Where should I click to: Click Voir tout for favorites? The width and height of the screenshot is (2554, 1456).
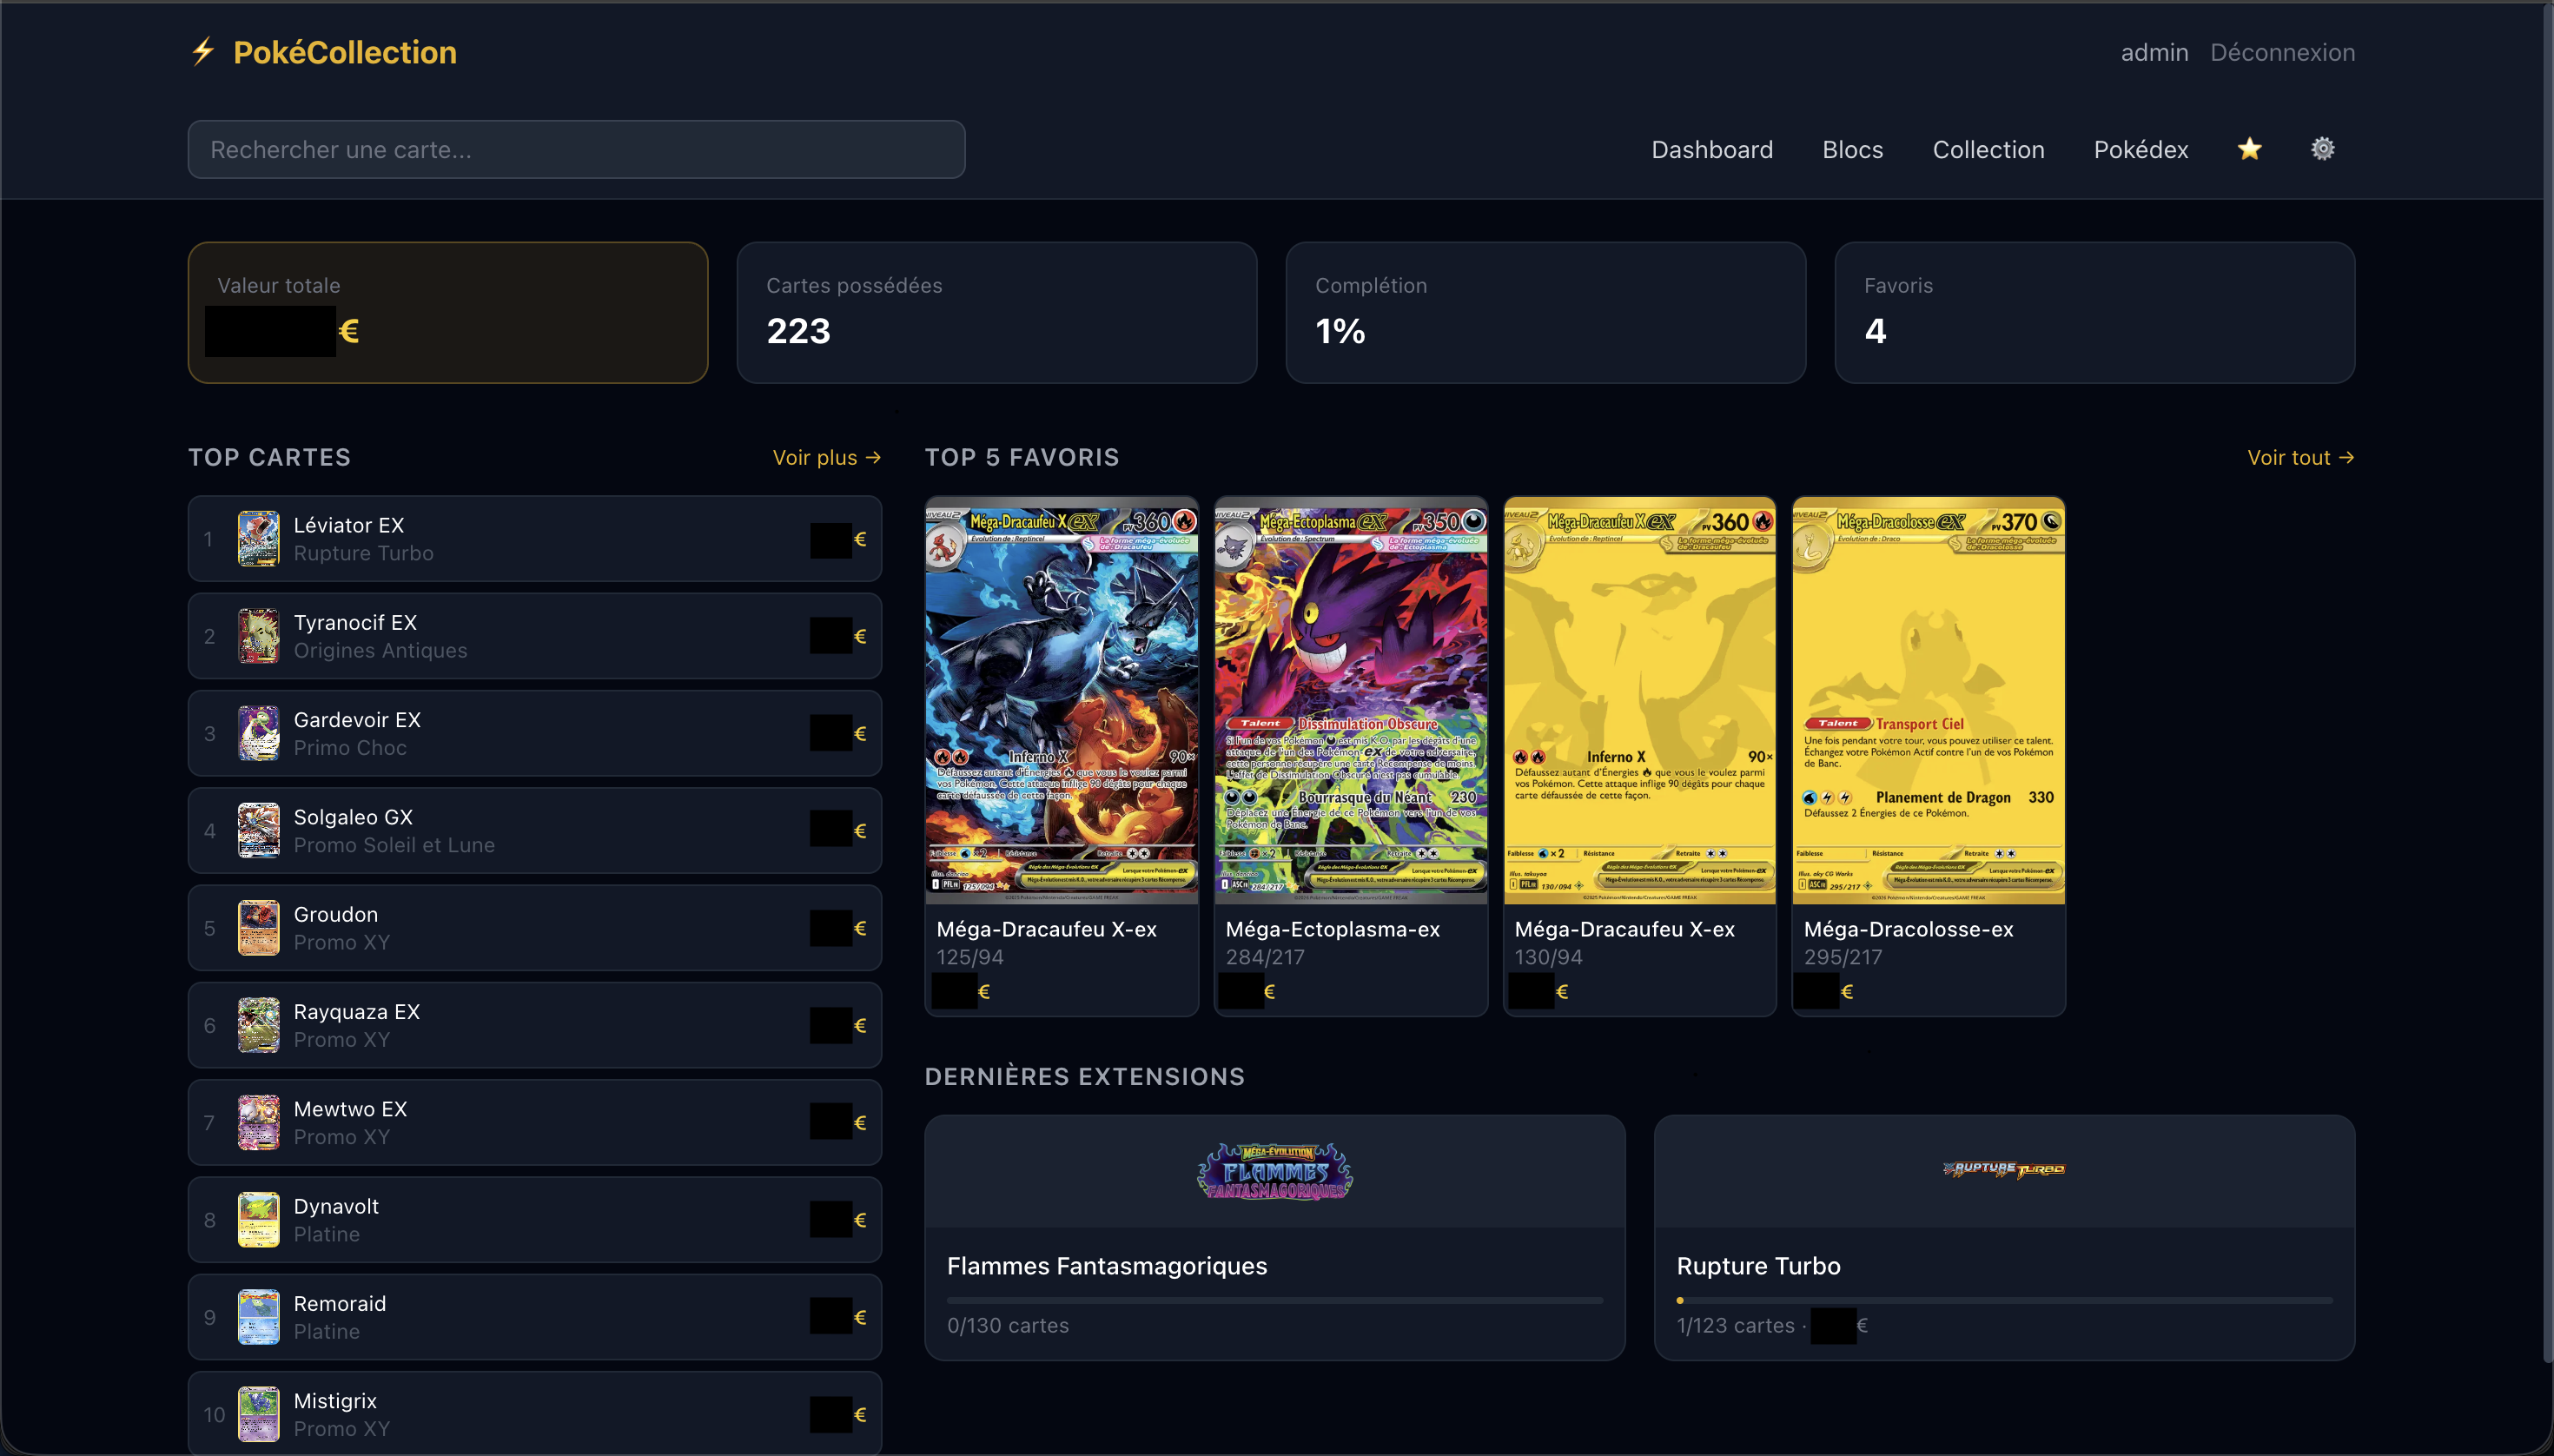[2301, 457]
